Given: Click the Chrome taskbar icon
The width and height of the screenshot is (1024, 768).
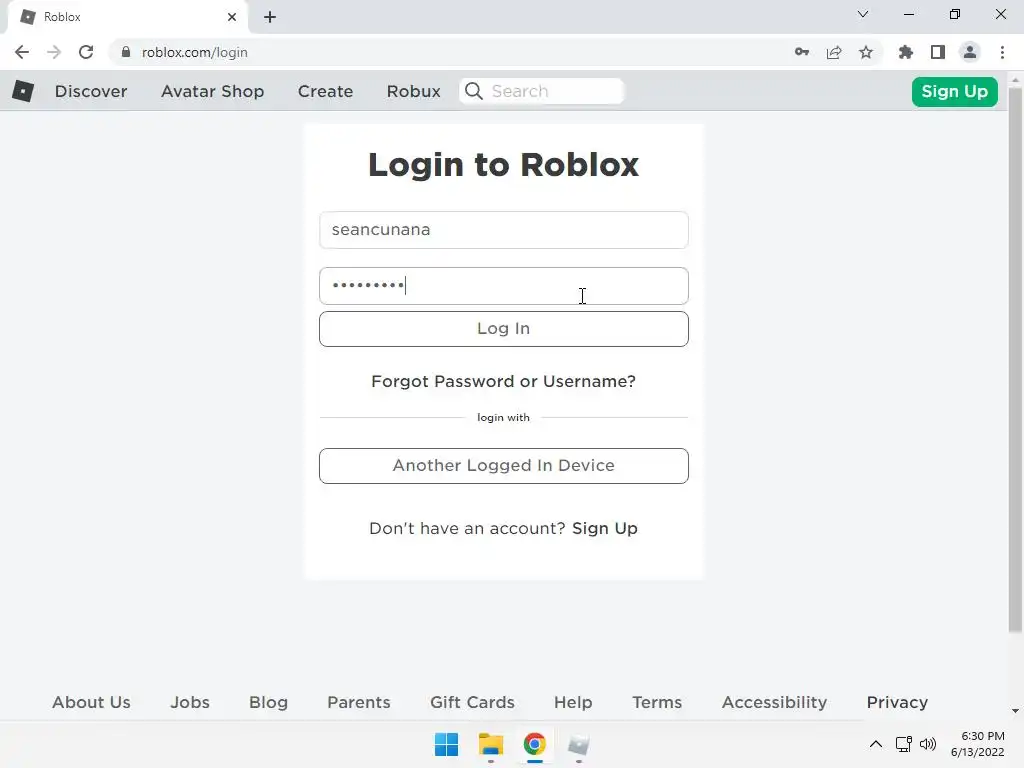Looking at the screenshot, I should (534, 744).
